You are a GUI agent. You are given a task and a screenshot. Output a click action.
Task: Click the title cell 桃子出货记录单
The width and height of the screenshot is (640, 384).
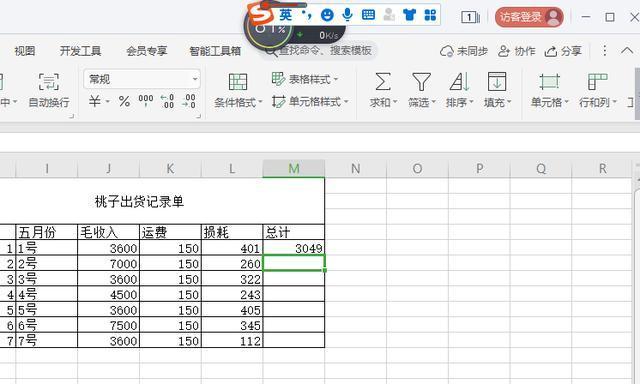139,201
